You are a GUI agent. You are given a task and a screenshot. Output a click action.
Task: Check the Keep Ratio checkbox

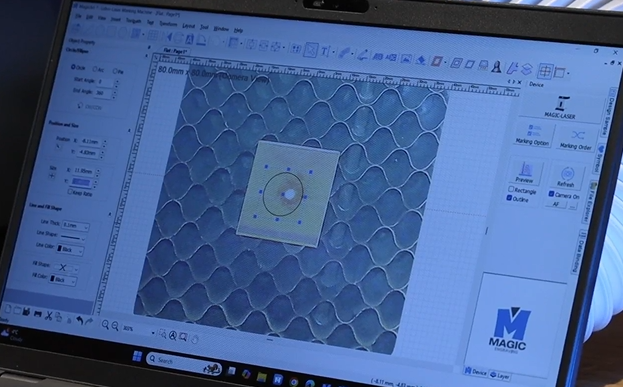tap(70, 192)
